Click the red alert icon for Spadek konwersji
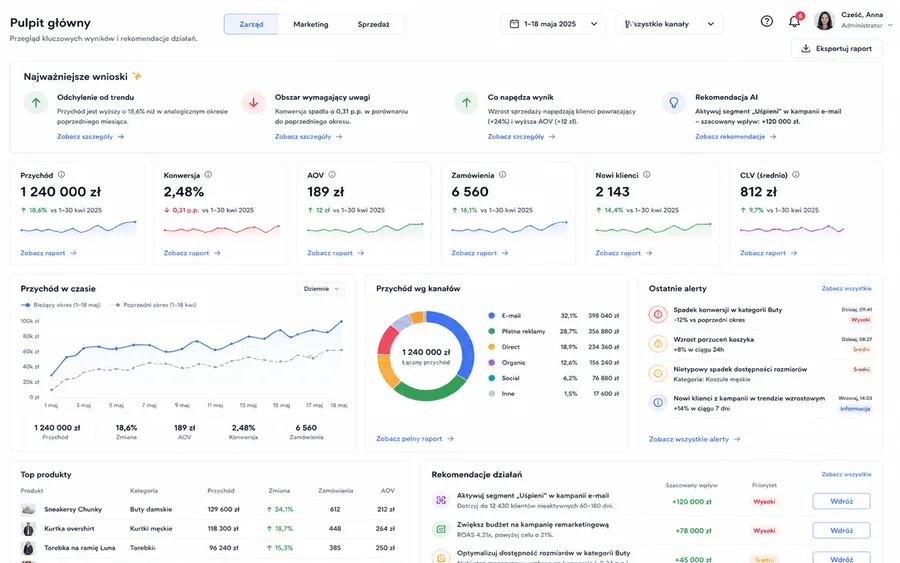Screen dimensions: 900x563 tap(658, 314)
